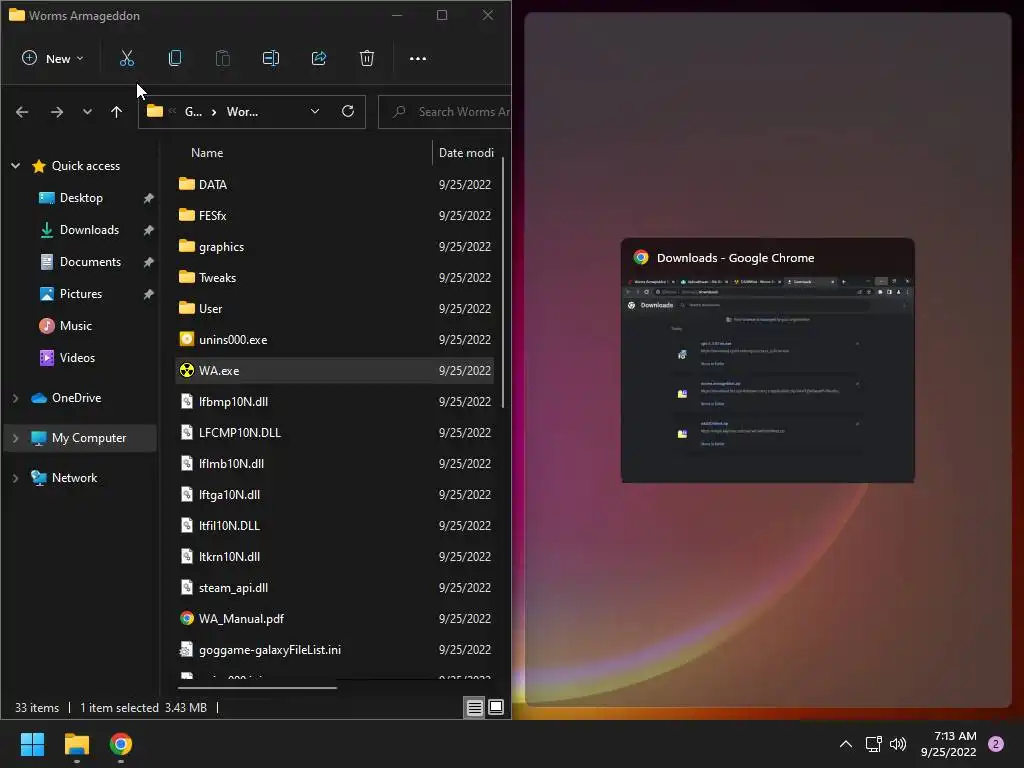Click the Cut scissors icon
Image resolution: width=1024 pixels, height=768 pixels.
pos(127,58)
